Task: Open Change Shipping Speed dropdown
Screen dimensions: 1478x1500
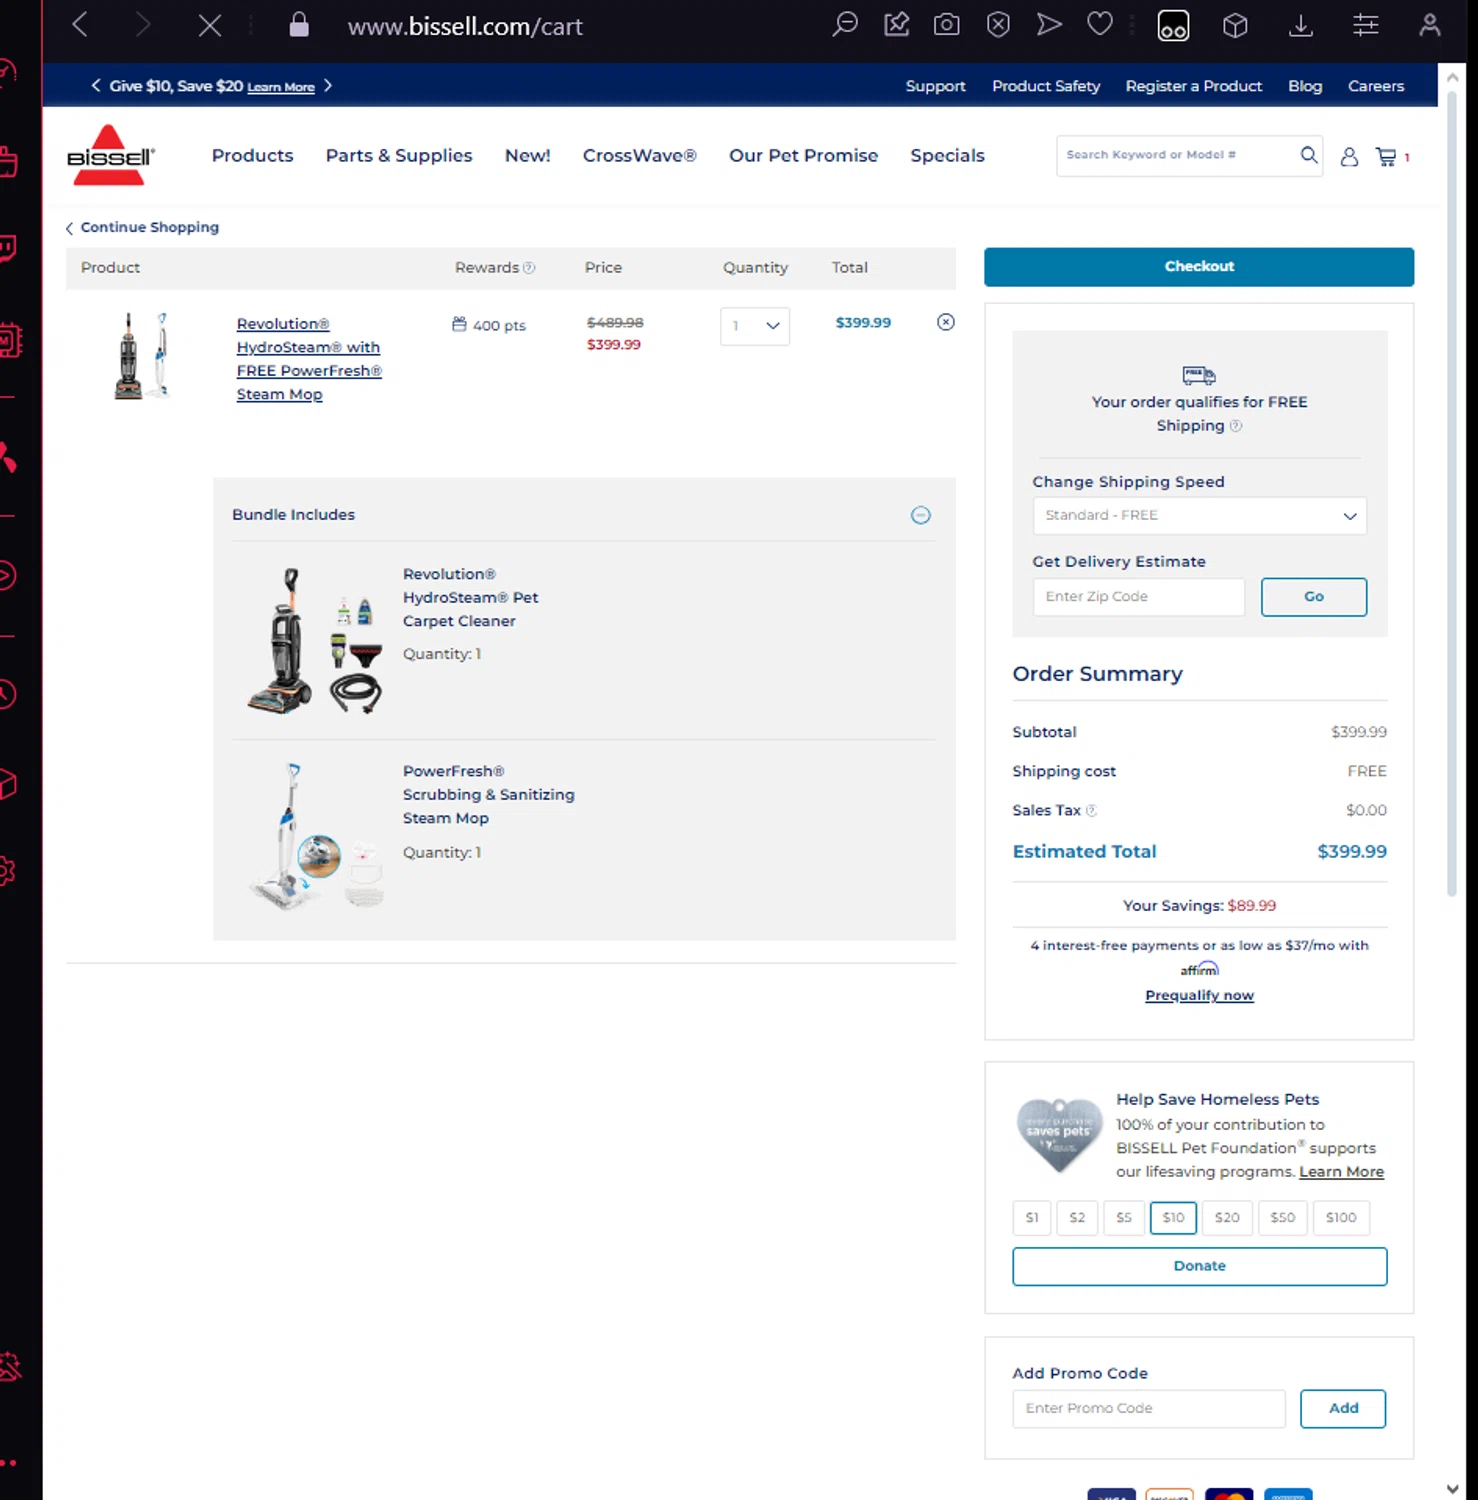Action: point(1199,516)
